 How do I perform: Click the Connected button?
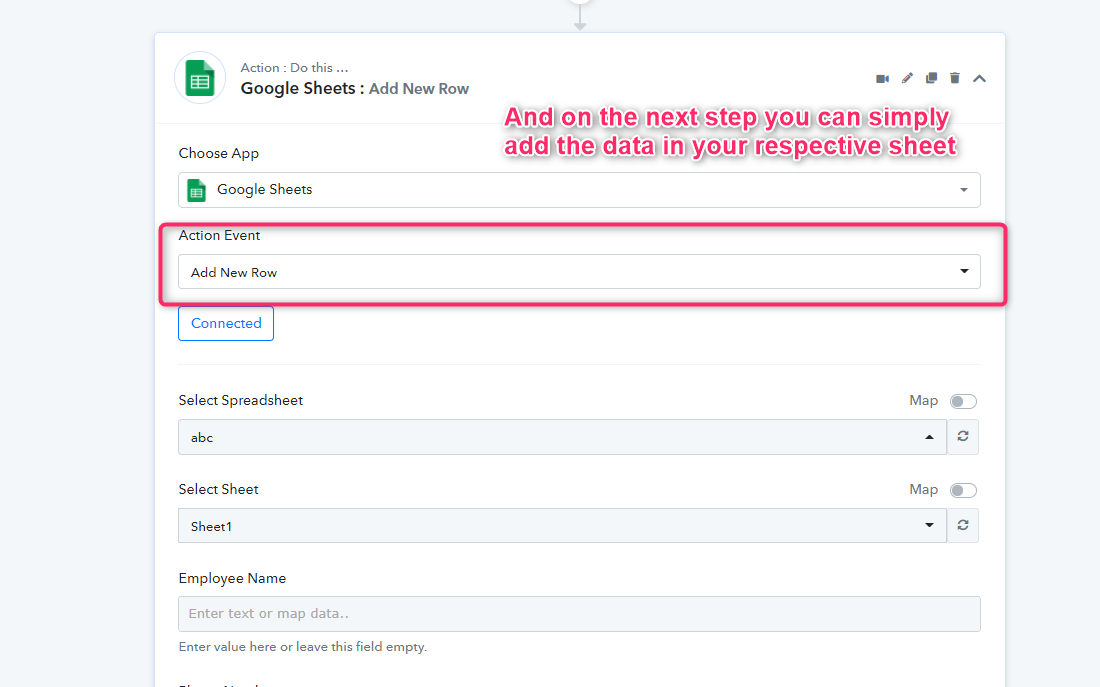tap(226, 324)
